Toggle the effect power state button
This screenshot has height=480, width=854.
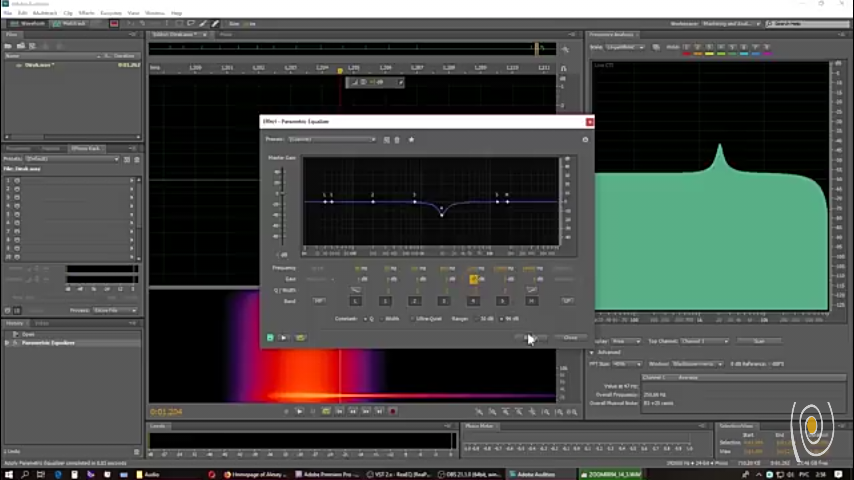270,337
